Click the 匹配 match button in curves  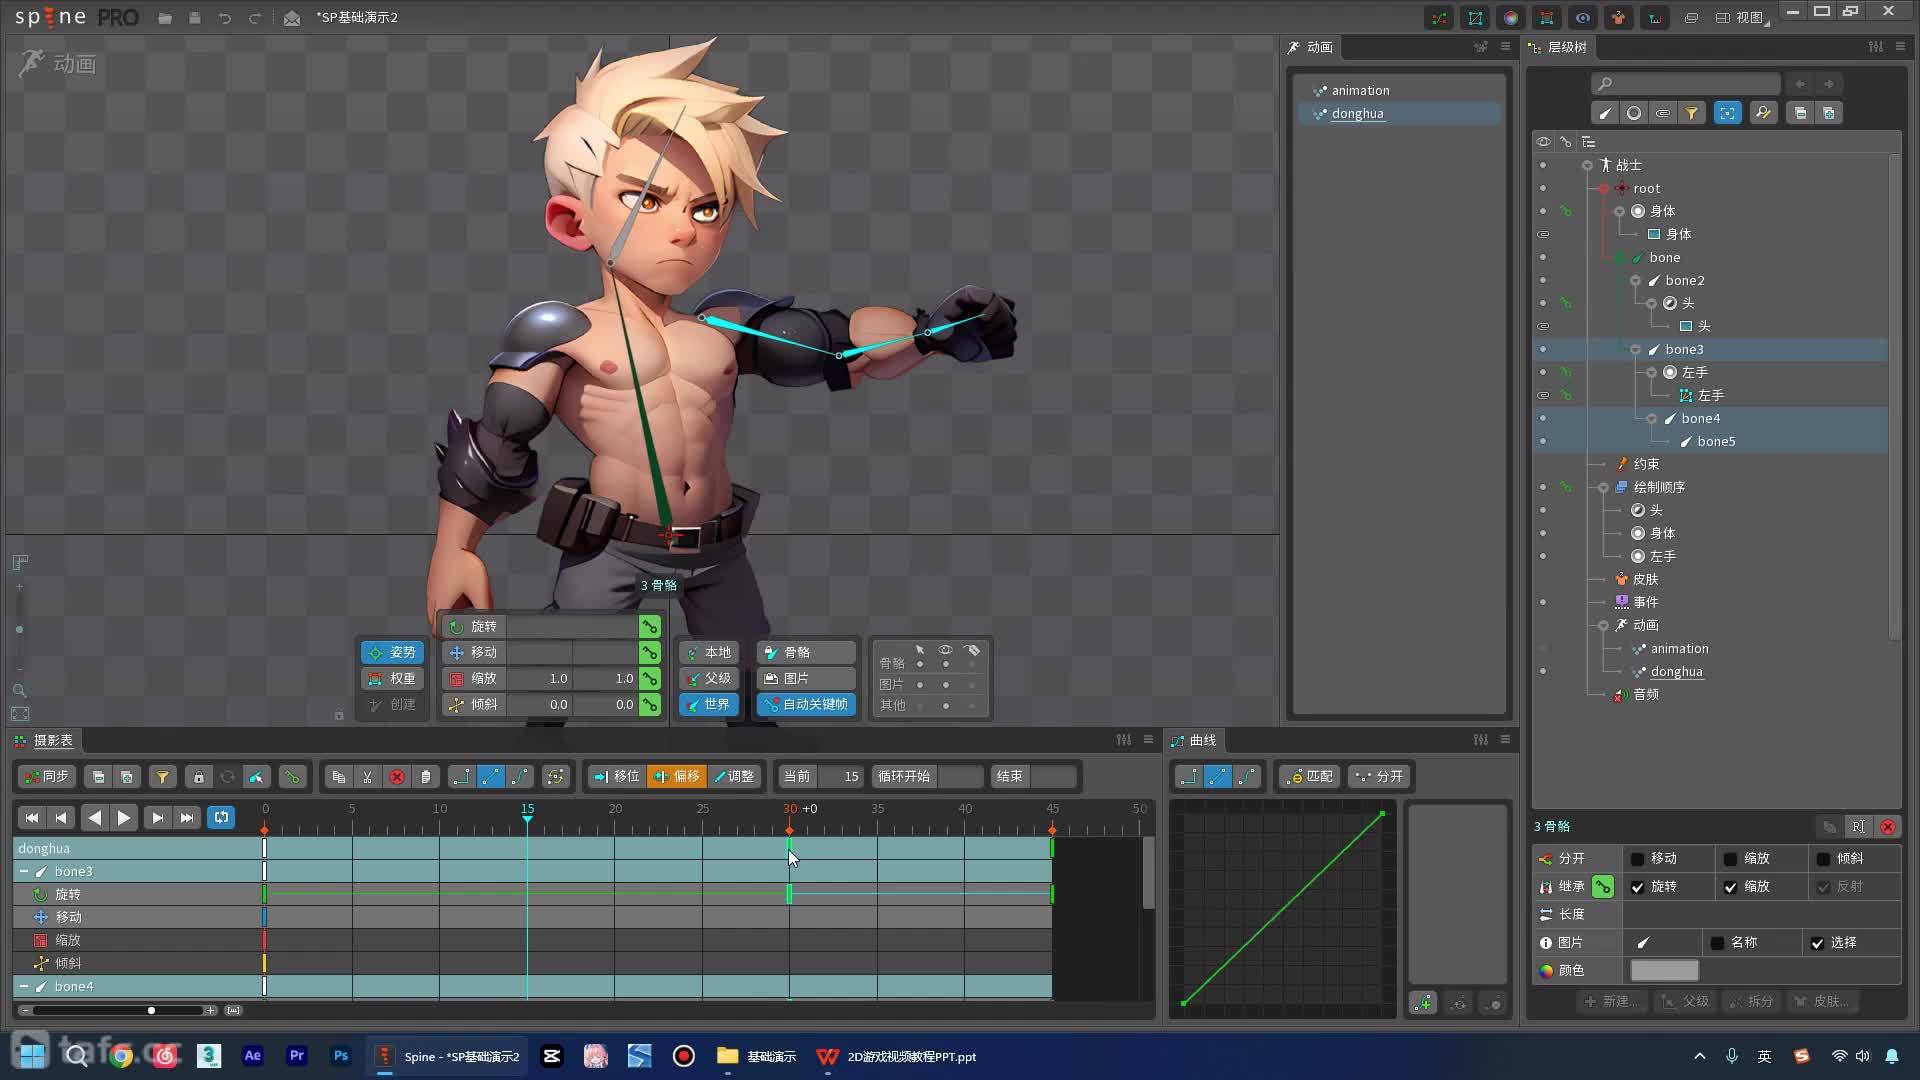[1310, 776]
